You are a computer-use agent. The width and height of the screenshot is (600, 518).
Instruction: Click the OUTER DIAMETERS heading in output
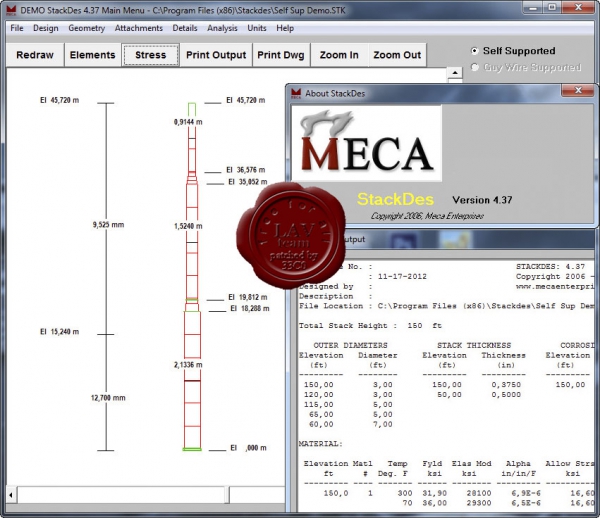tap(351, 345)
